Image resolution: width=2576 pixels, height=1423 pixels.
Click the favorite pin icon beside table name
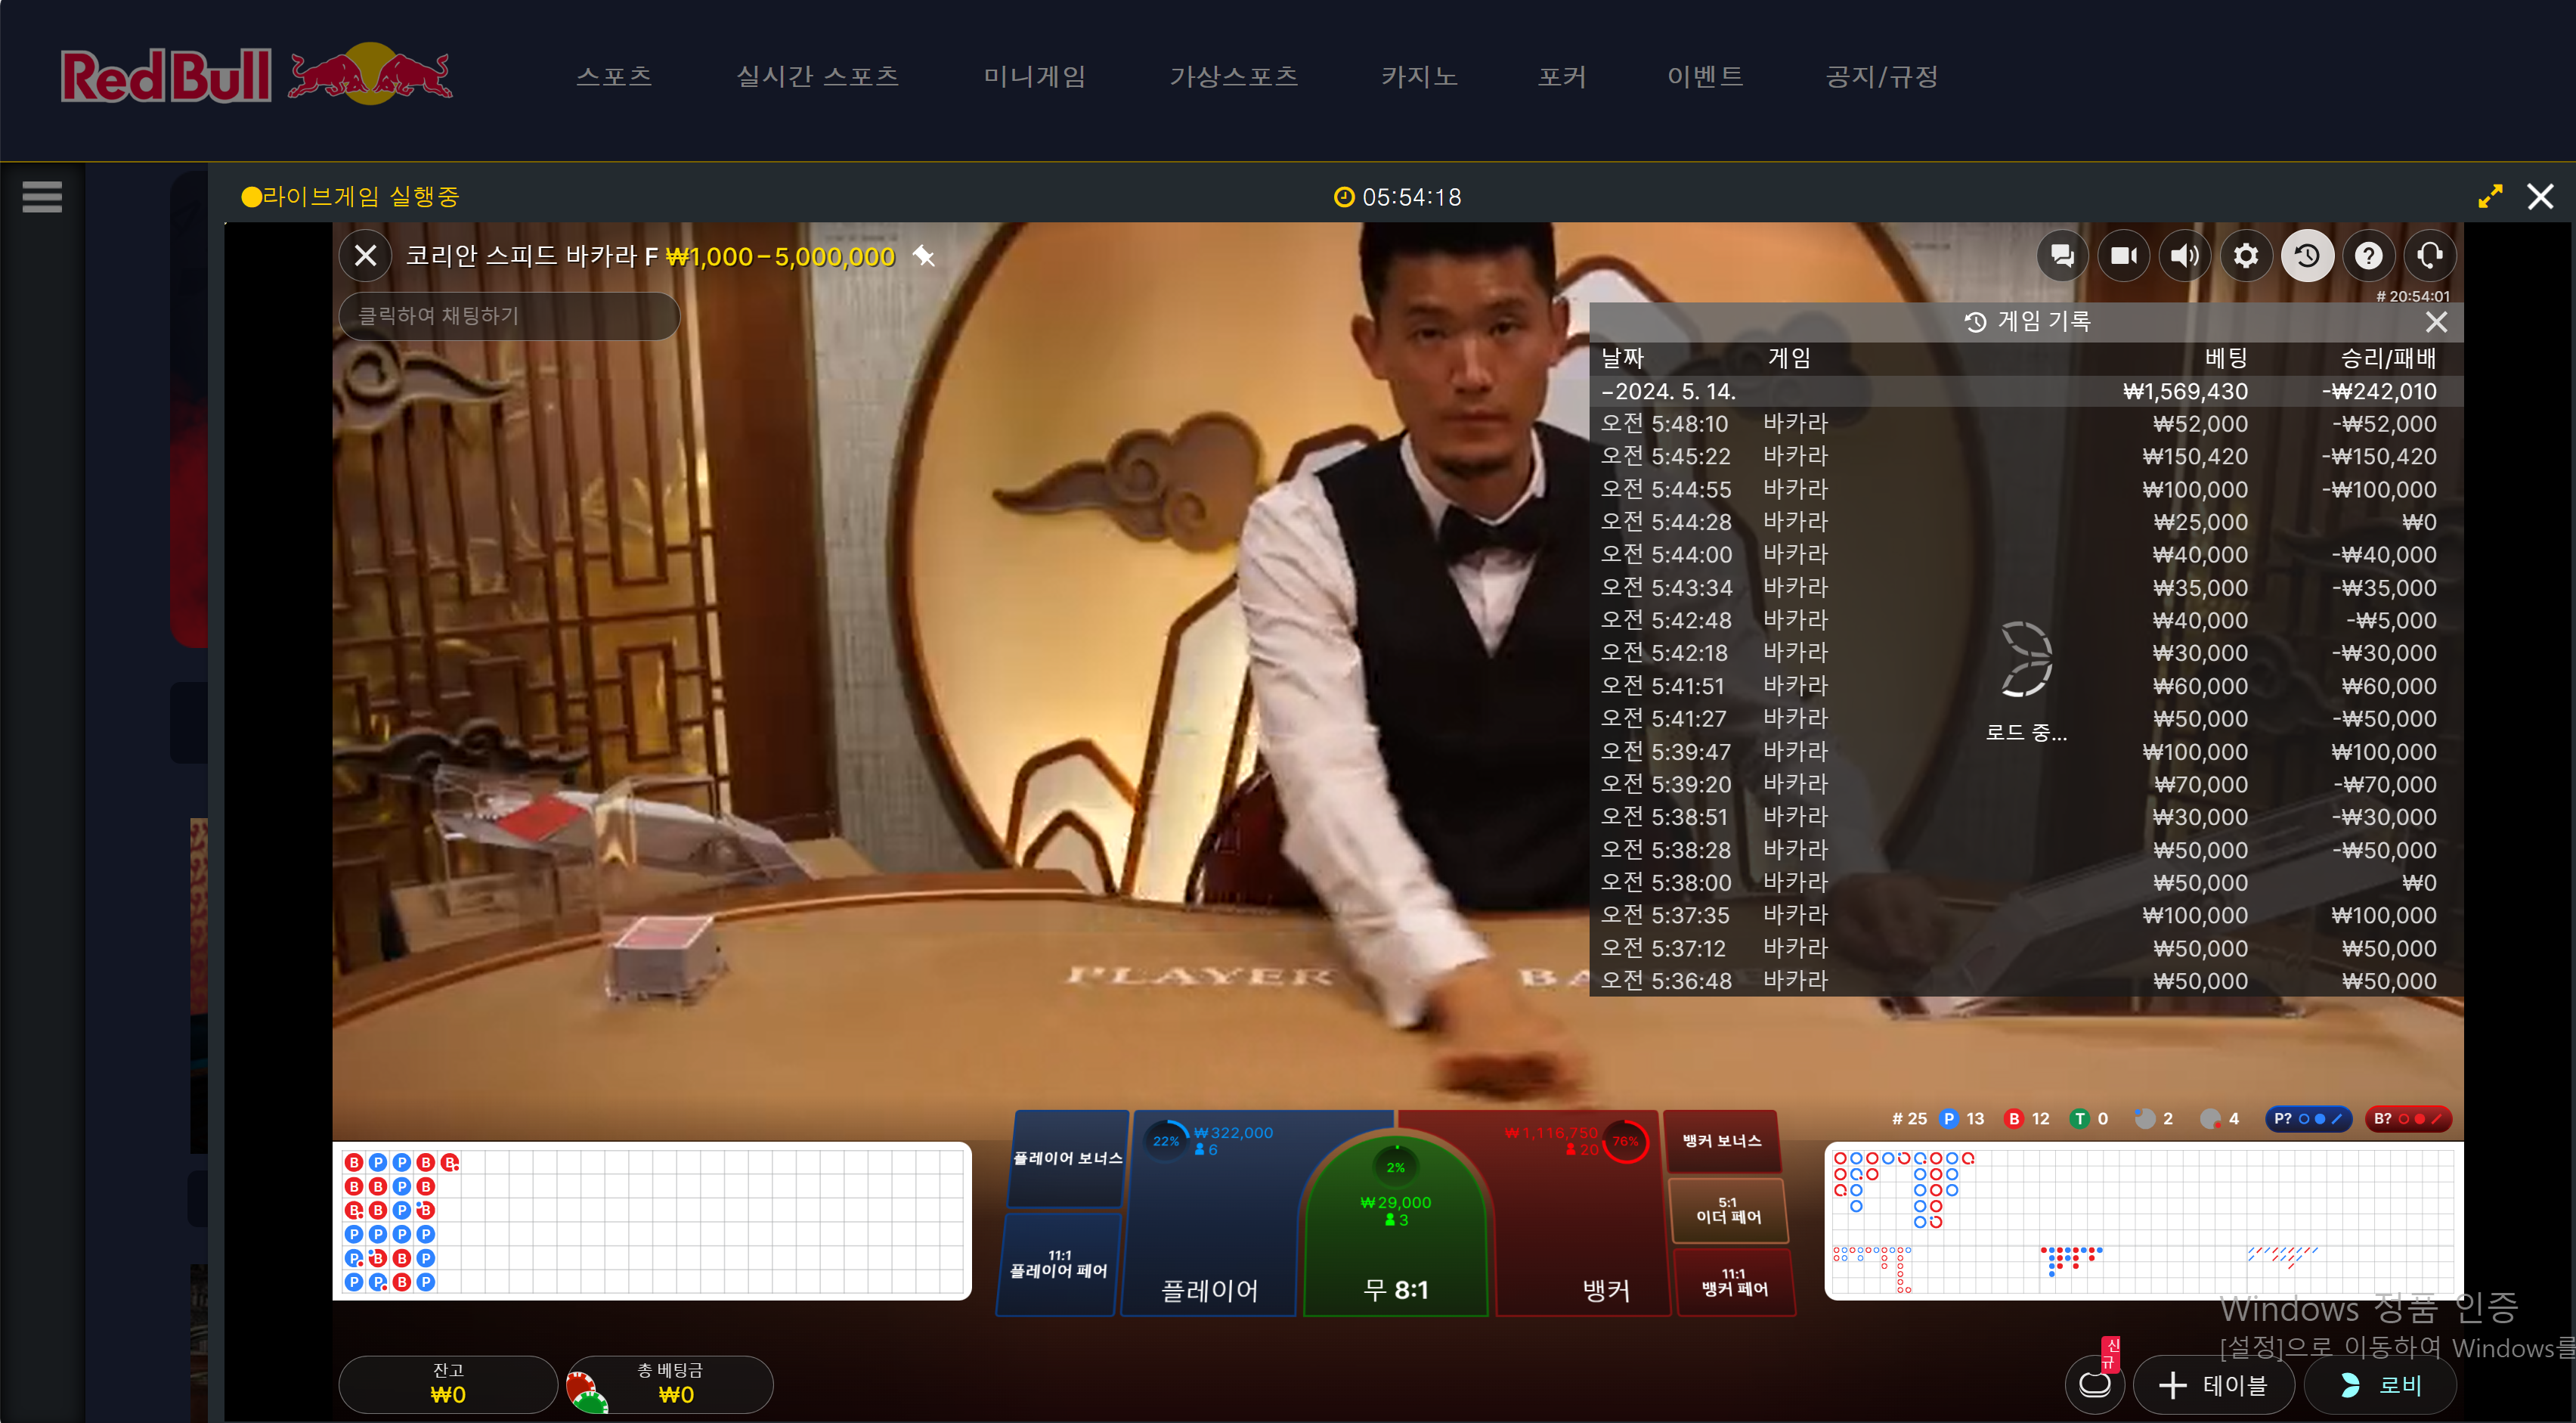[x=924, y=257]
